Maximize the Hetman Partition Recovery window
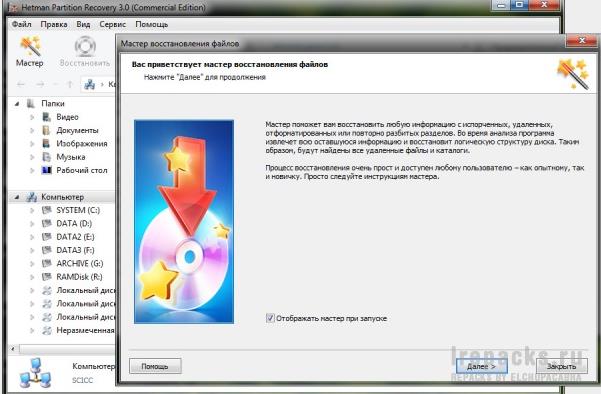The image size is (601, 394). tap(520, 5)
